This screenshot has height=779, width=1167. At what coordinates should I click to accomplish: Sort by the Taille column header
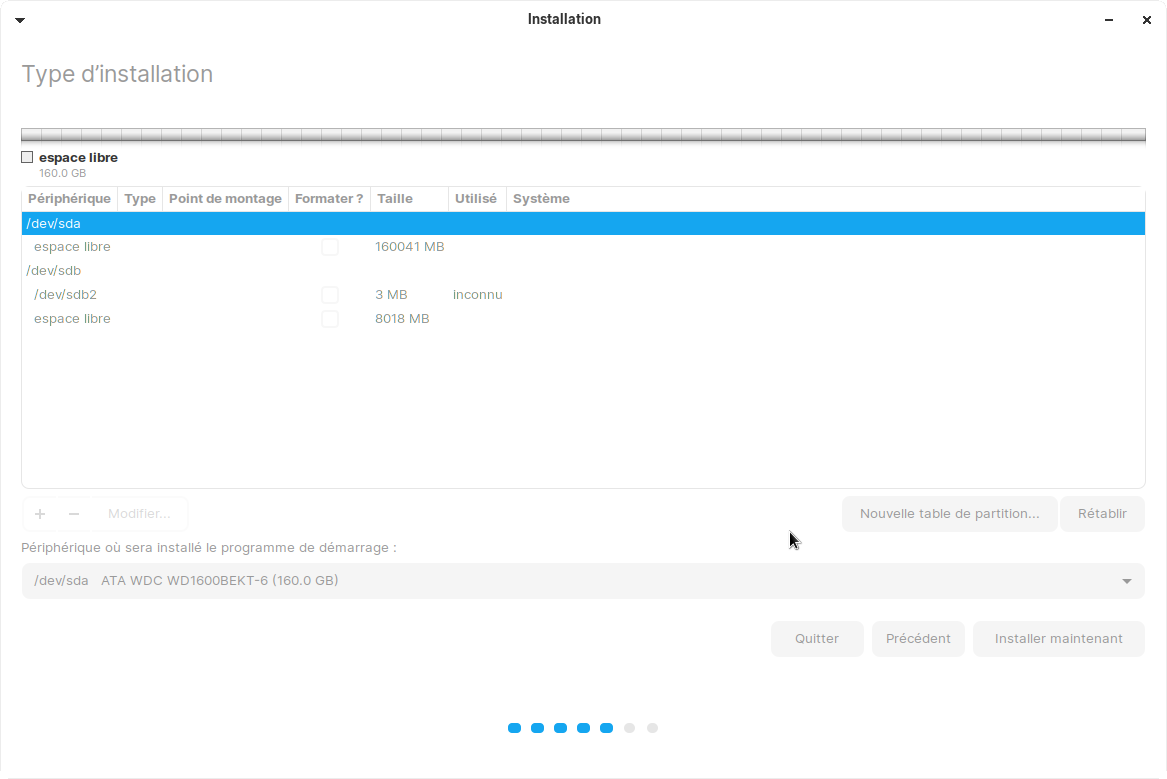coord(395,199)
